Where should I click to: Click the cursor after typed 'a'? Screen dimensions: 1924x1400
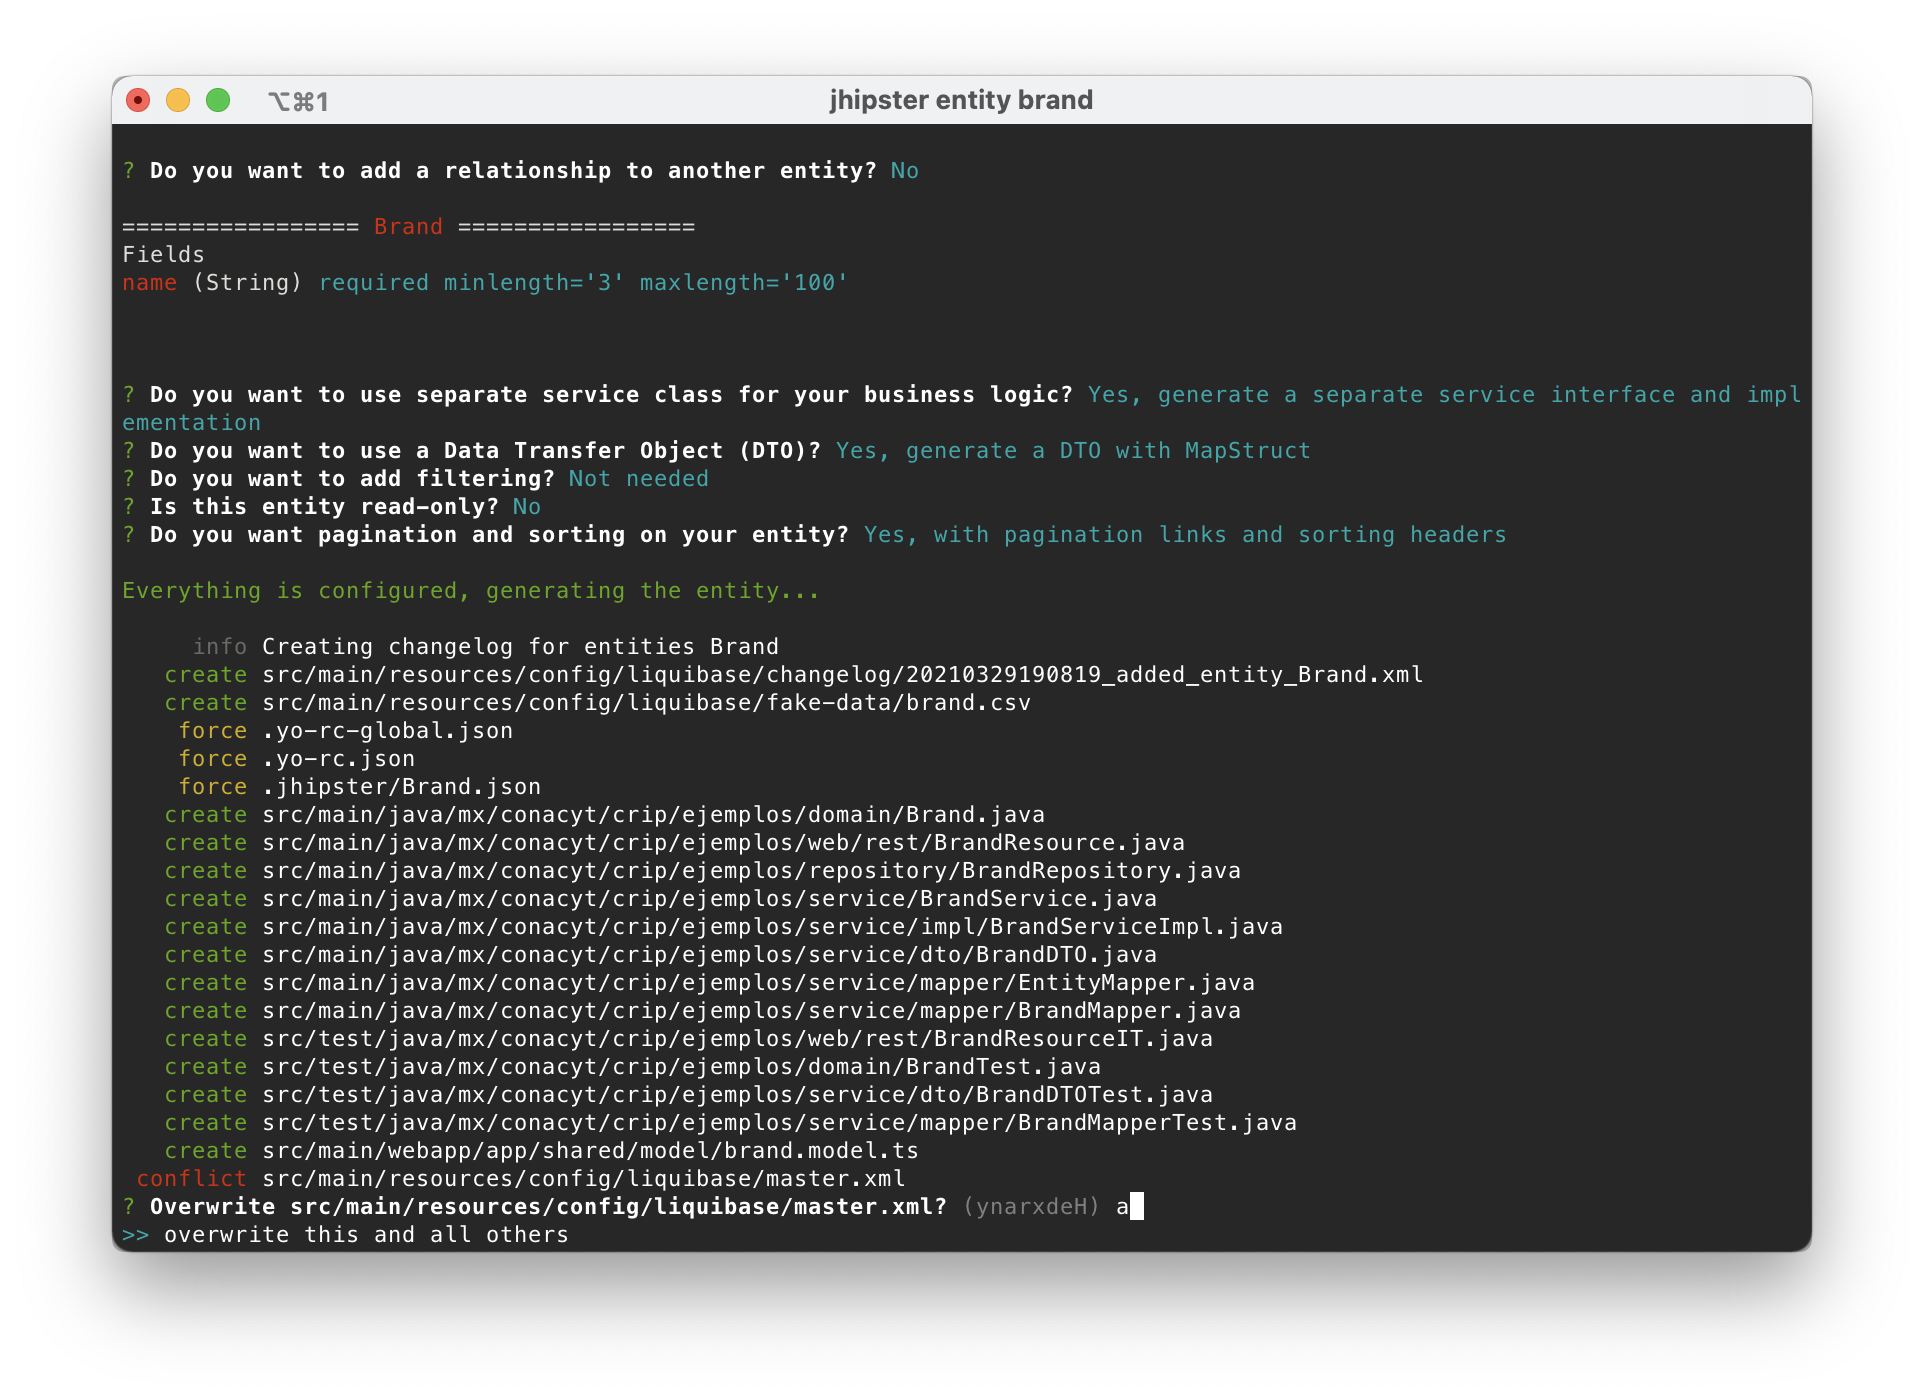pos(1136,1207)
